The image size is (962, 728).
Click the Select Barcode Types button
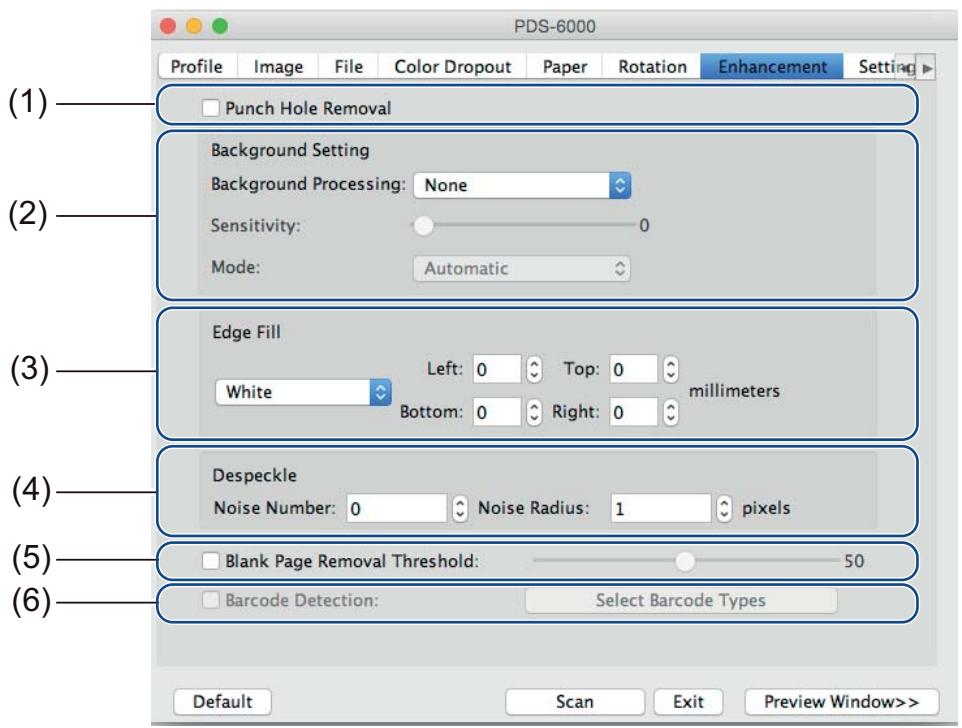click(x=681, y=600)
